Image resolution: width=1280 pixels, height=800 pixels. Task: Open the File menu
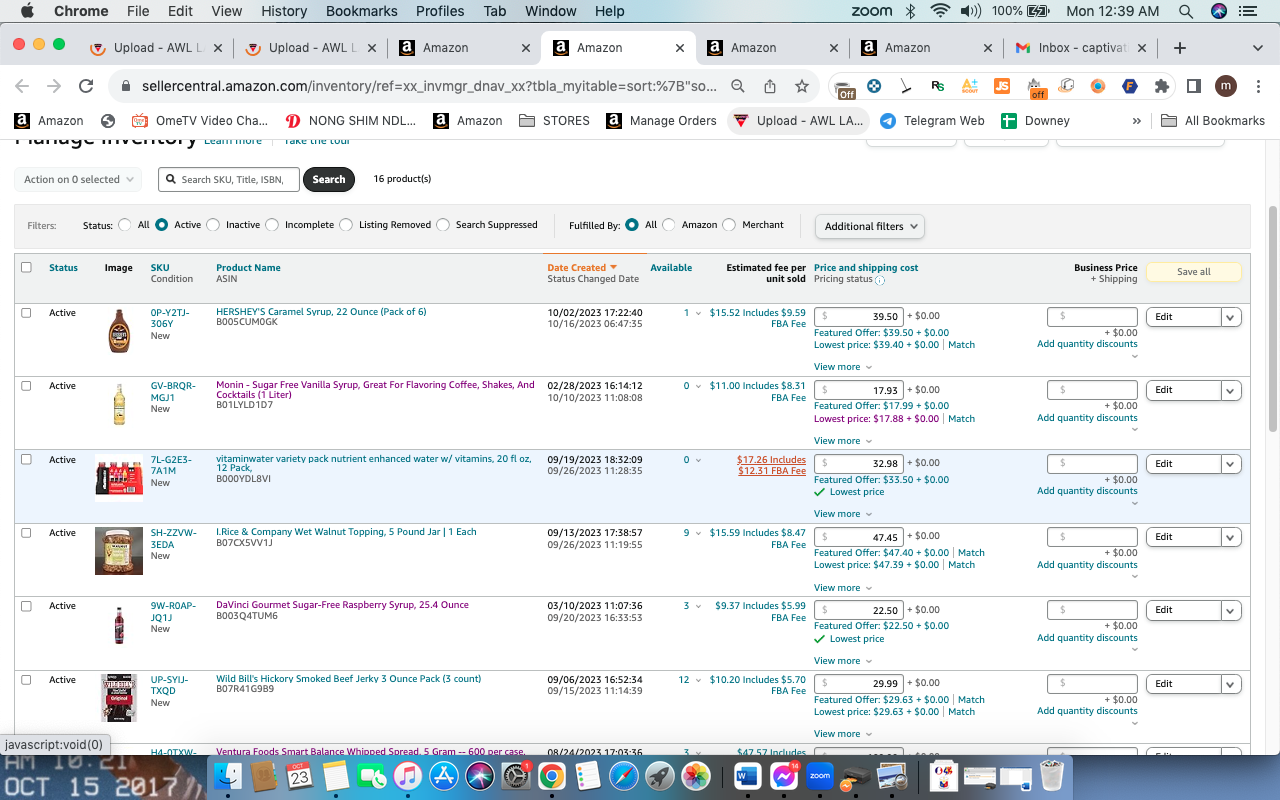(x=138, y=11)
